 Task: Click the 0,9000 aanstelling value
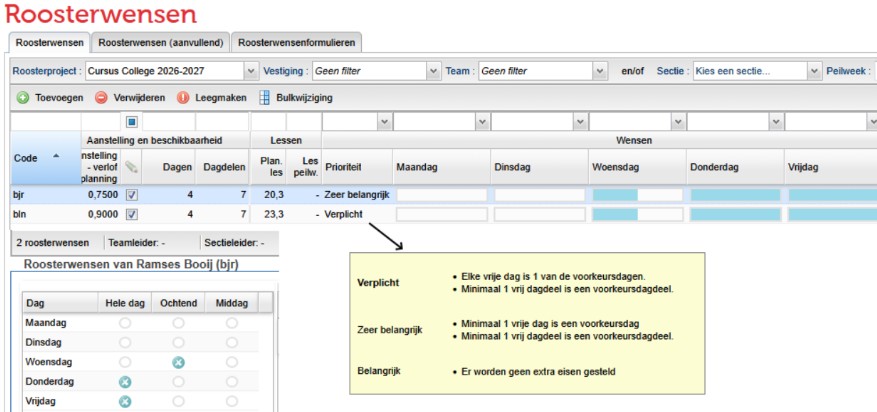[102, 214]
